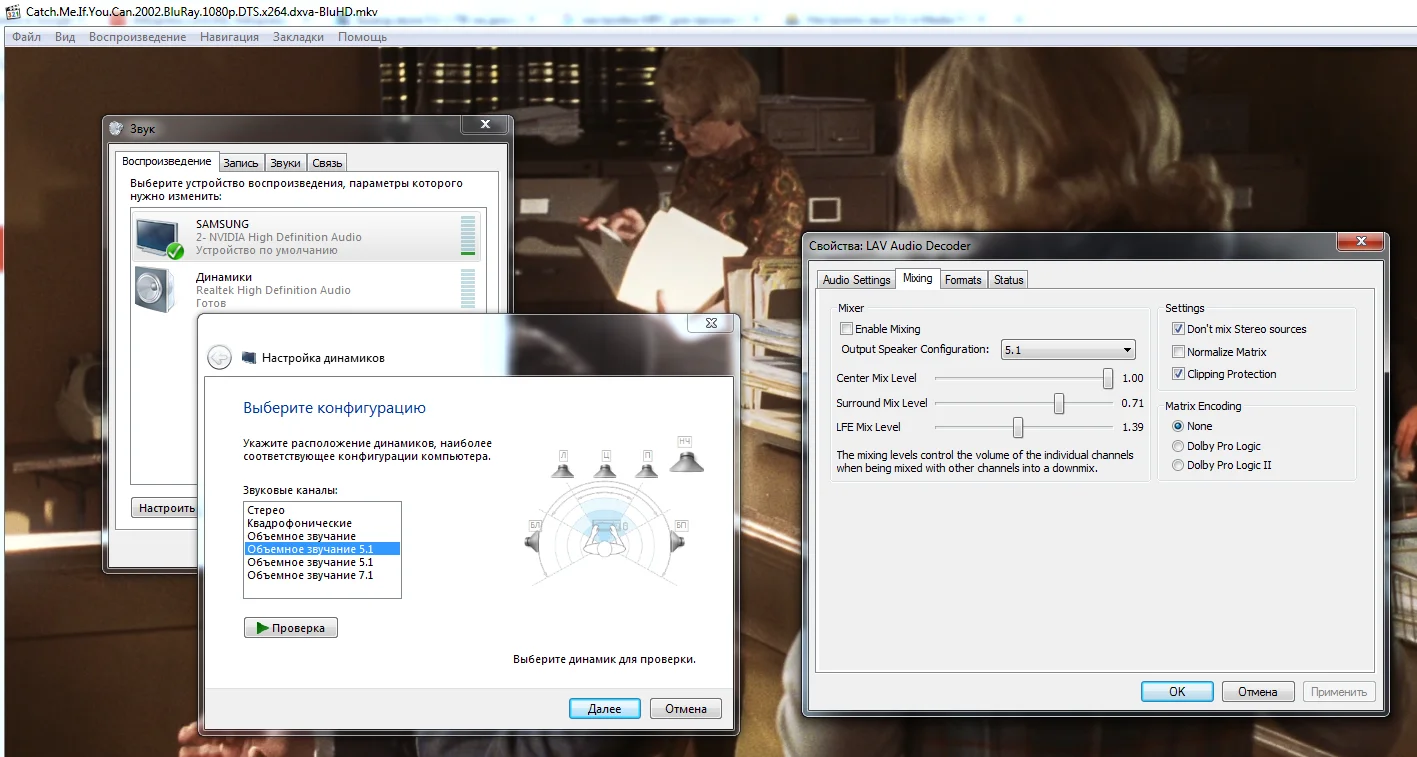The width and height of the screenshot is (1417, 757).
Task: Open the Вид menu
Action: pos(65,37)
